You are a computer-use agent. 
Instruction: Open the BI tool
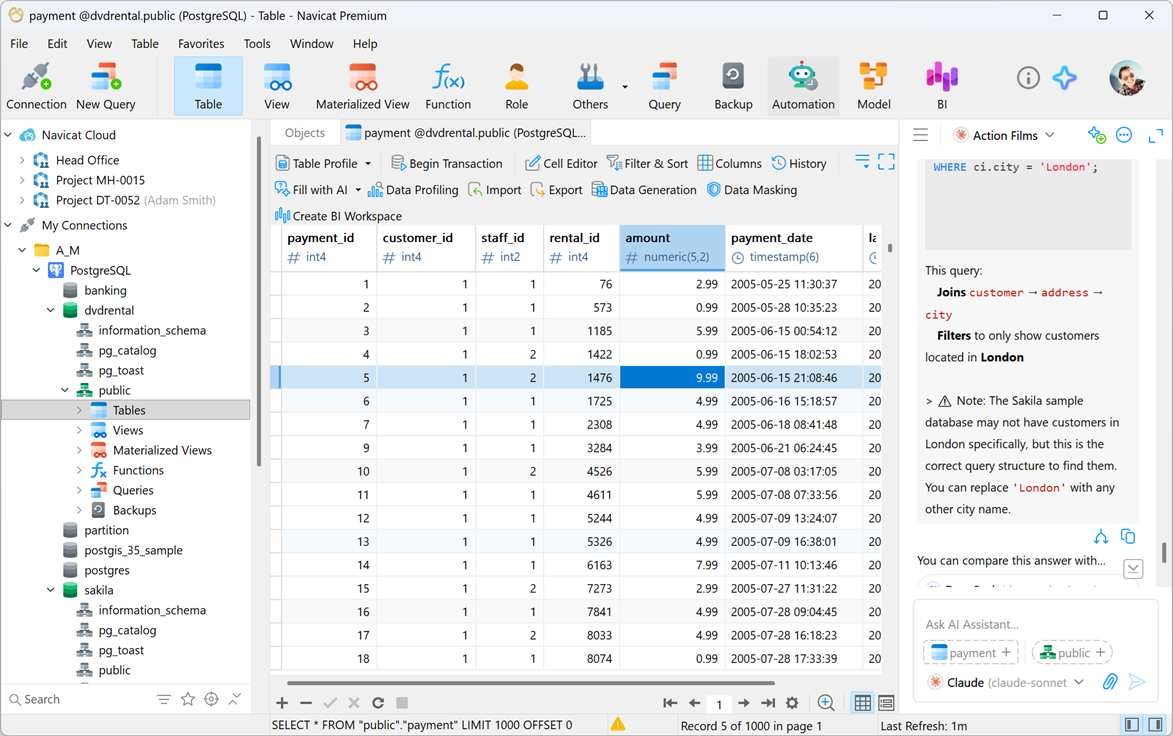click(942, 86)
